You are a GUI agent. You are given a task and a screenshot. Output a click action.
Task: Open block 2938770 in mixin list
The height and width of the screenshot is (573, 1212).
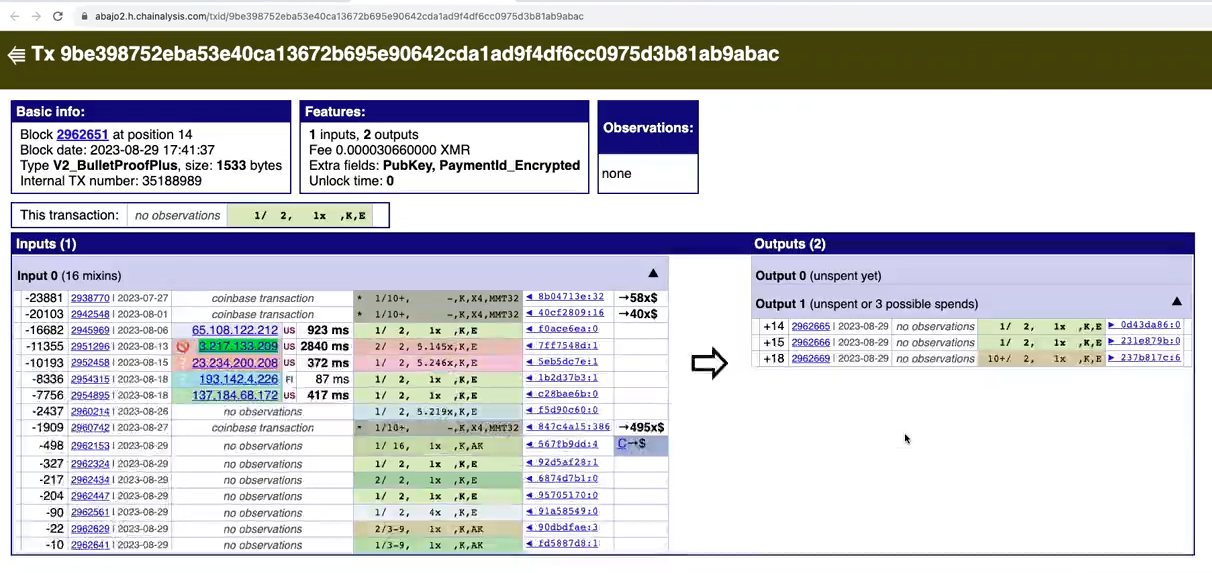(90, 298)
